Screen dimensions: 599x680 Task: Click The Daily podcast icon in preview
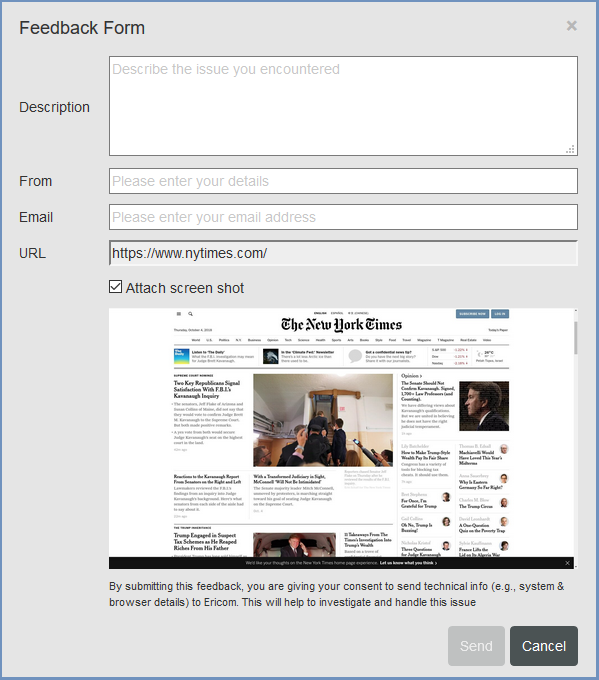182,356
